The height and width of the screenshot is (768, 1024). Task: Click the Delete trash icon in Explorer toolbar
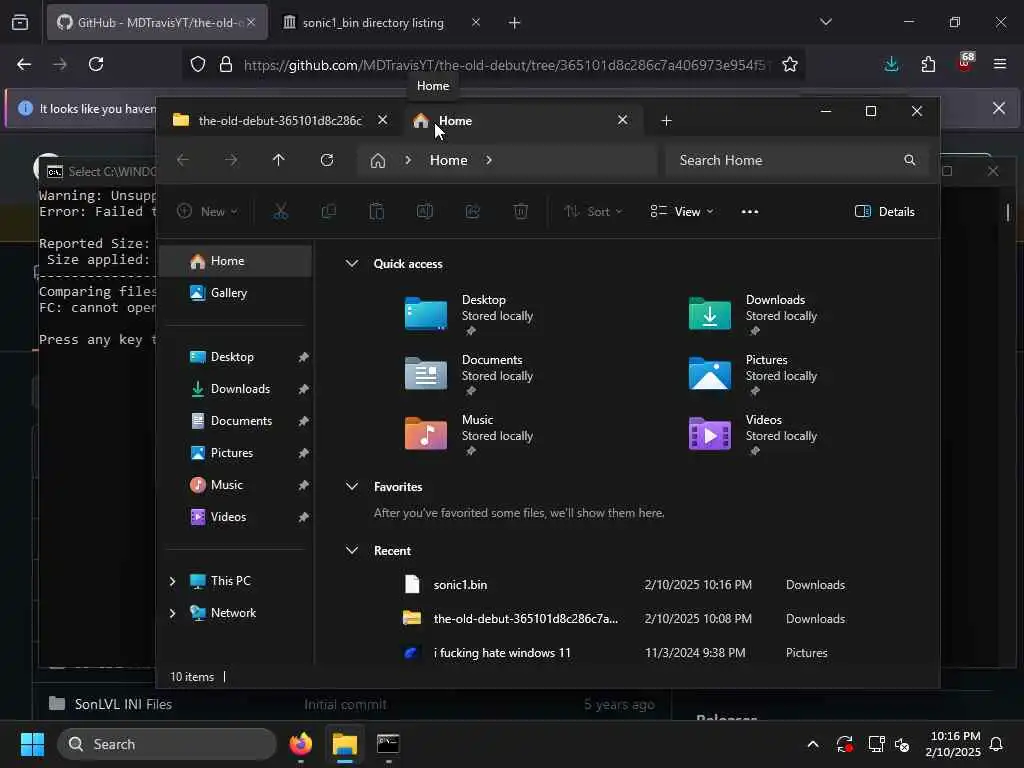click(x=520, y=211)
